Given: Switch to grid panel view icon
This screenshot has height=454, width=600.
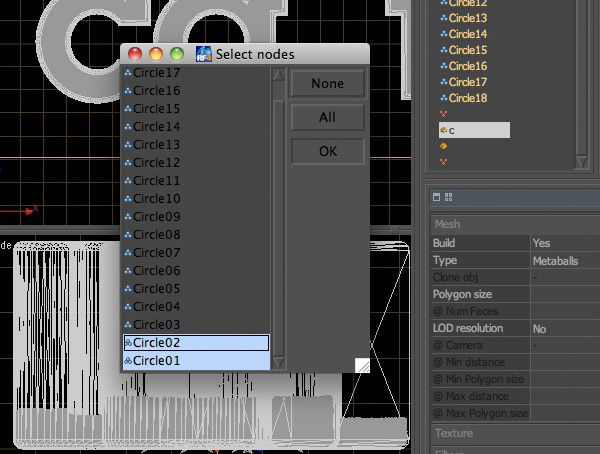Looking at the screenshot, I should (x=448, y=197).
